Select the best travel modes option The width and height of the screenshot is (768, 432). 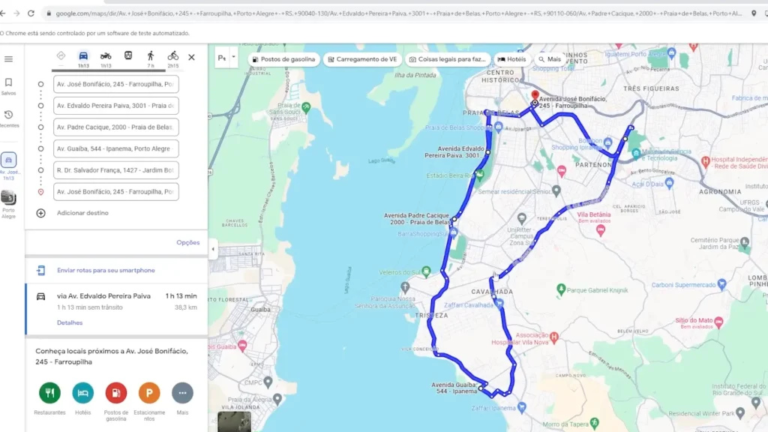coord(61,56)
